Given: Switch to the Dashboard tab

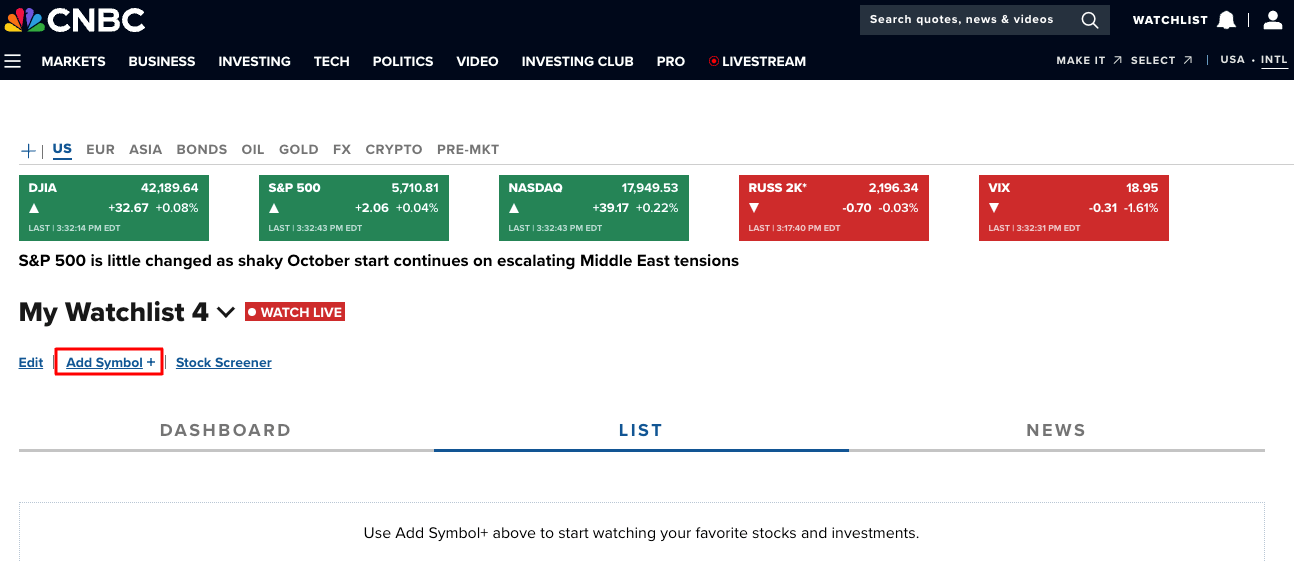Looking at the screenshot, I should [225, 430].
